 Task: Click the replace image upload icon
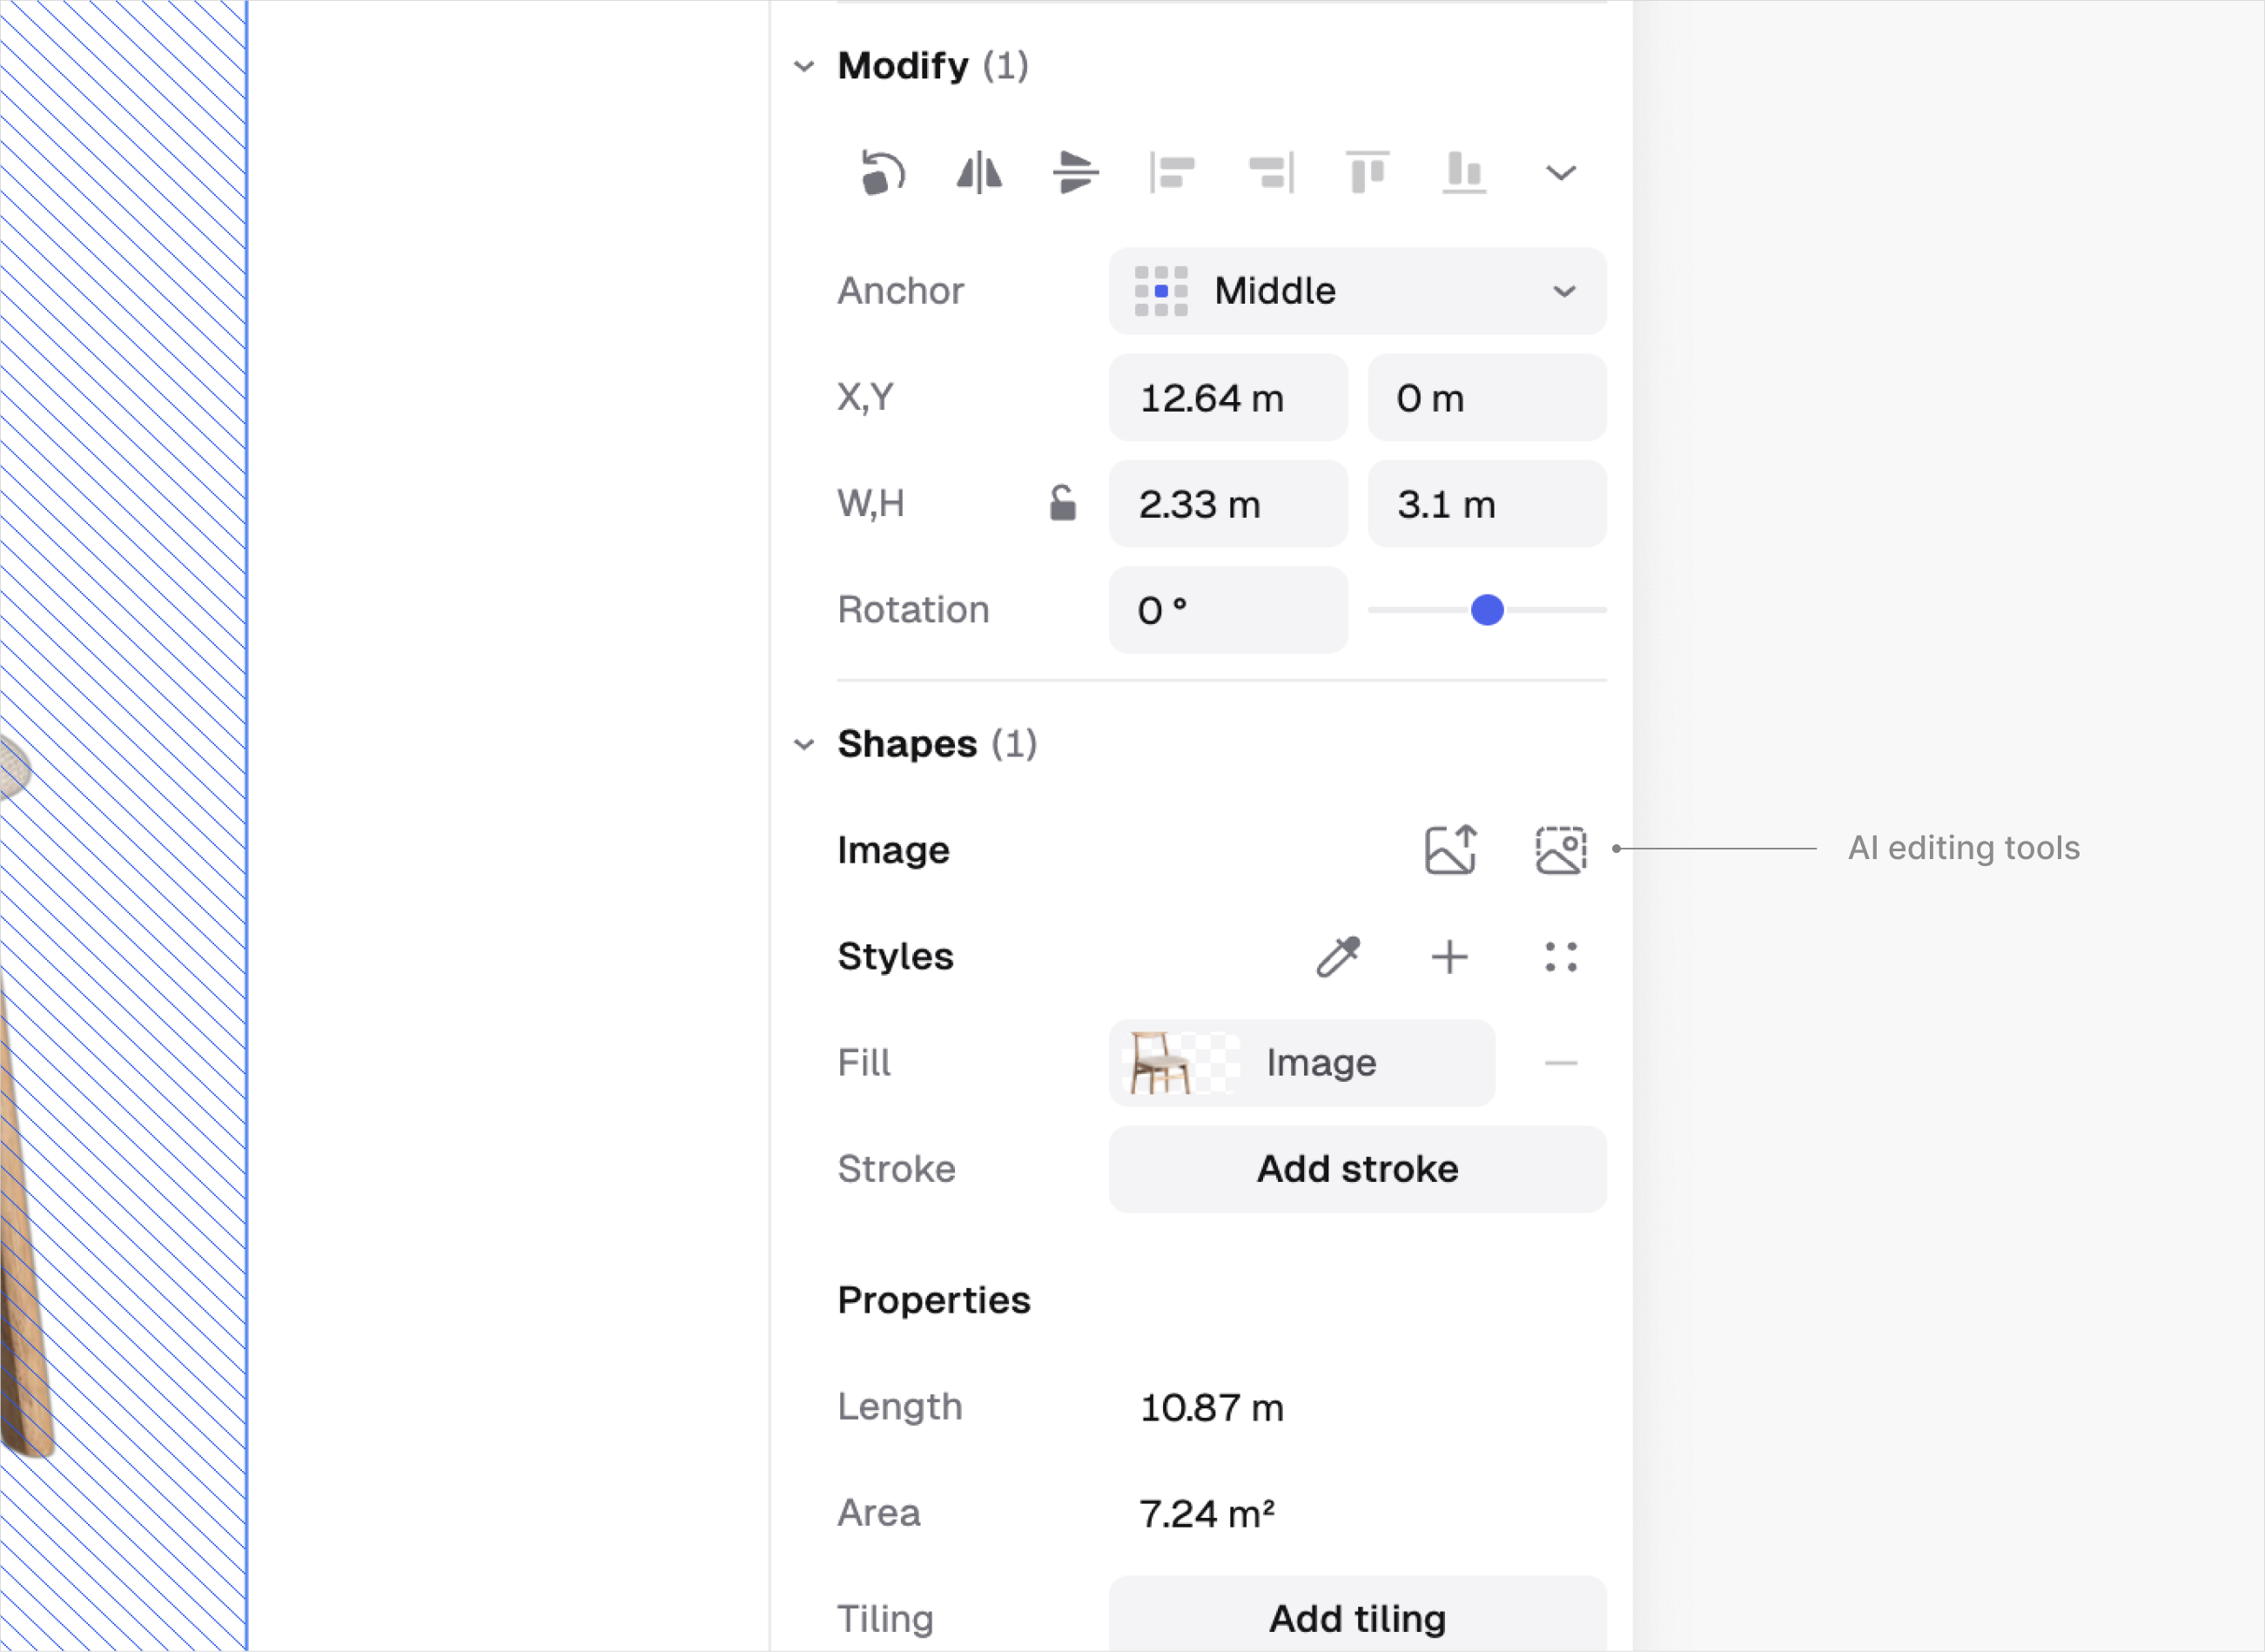click(1450, 850)
